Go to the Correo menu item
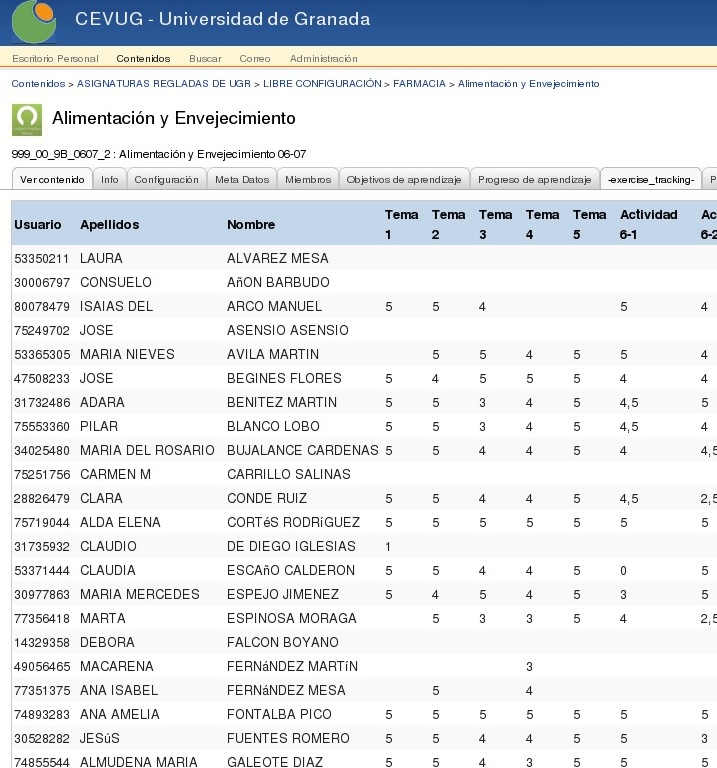 click(255, 59)
